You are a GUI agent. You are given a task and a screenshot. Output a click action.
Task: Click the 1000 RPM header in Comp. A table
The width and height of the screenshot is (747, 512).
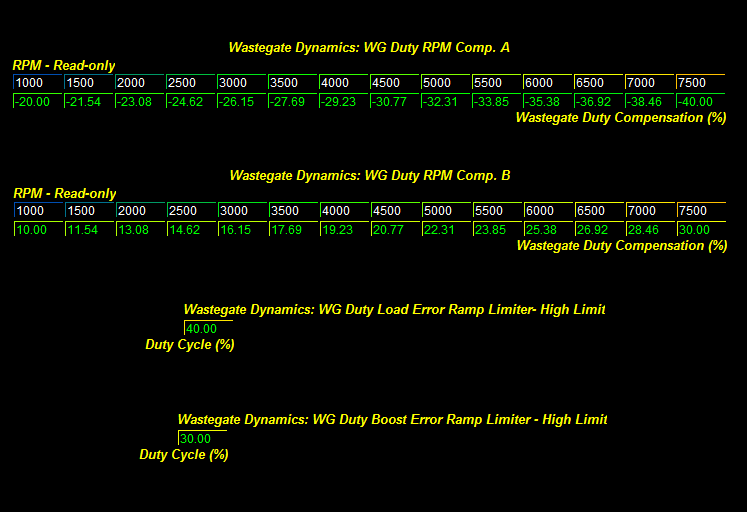tap(38, 82)
